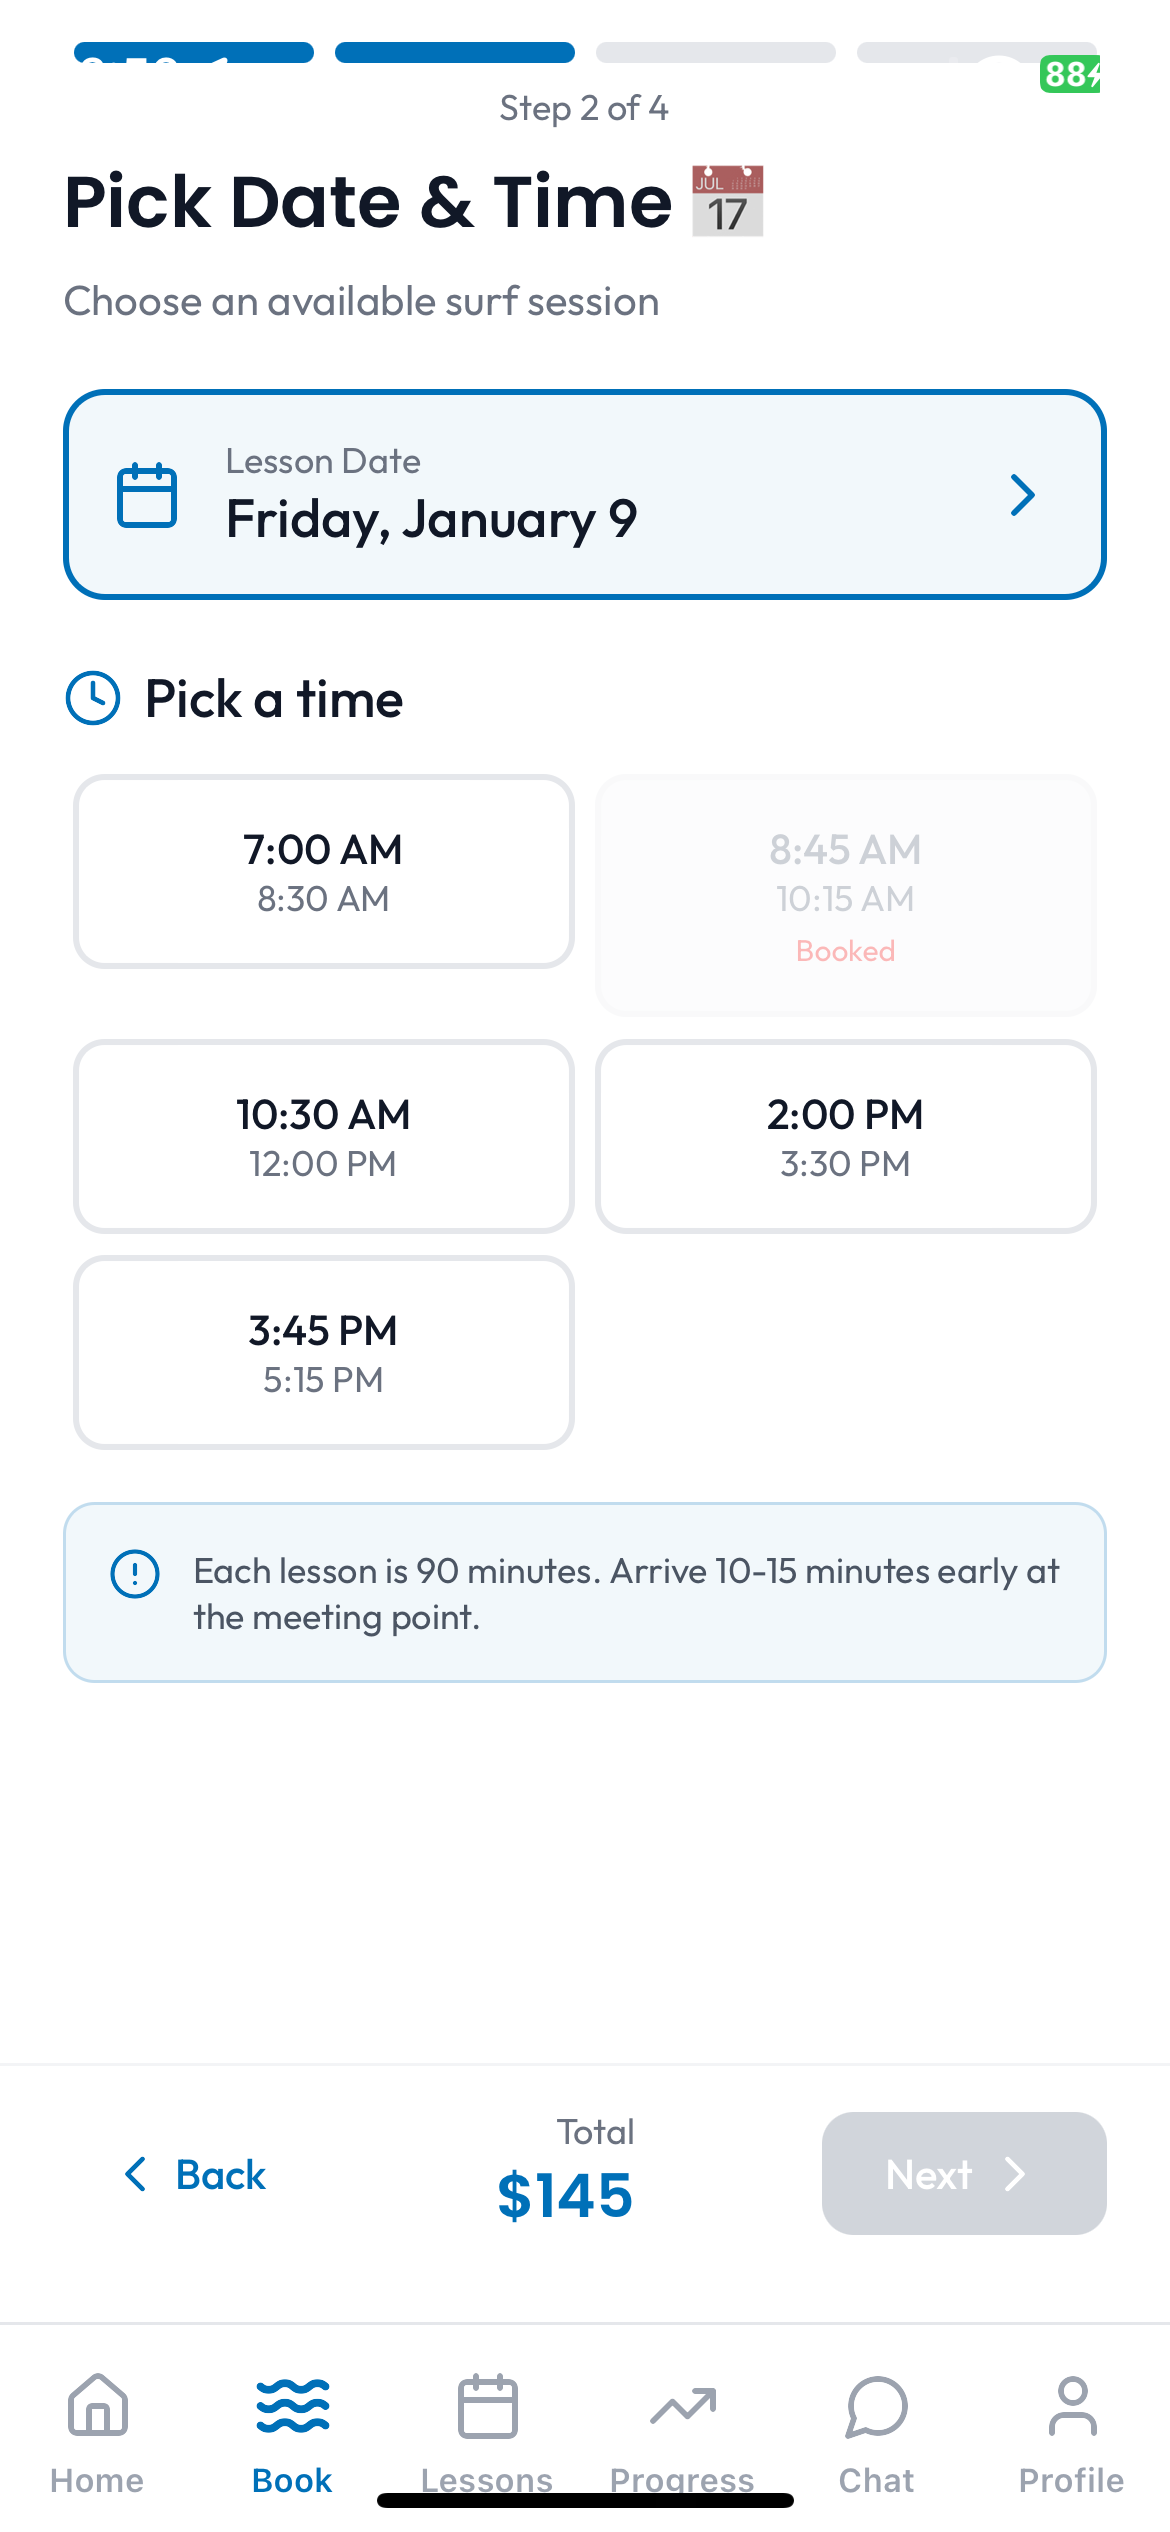Tap the back chevron next to Back

click(x=136, y=2174)
